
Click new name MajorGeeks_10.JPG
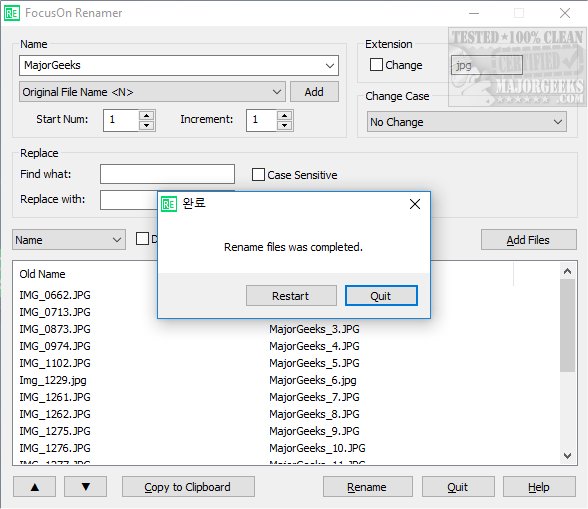click(317, 448)
